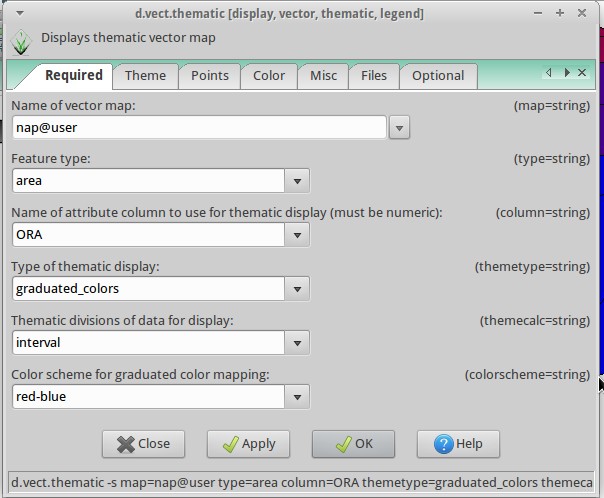Expand the attribute column ORA dropdown
The width and height of the screenshot is (604, 498).
point(297,235)
